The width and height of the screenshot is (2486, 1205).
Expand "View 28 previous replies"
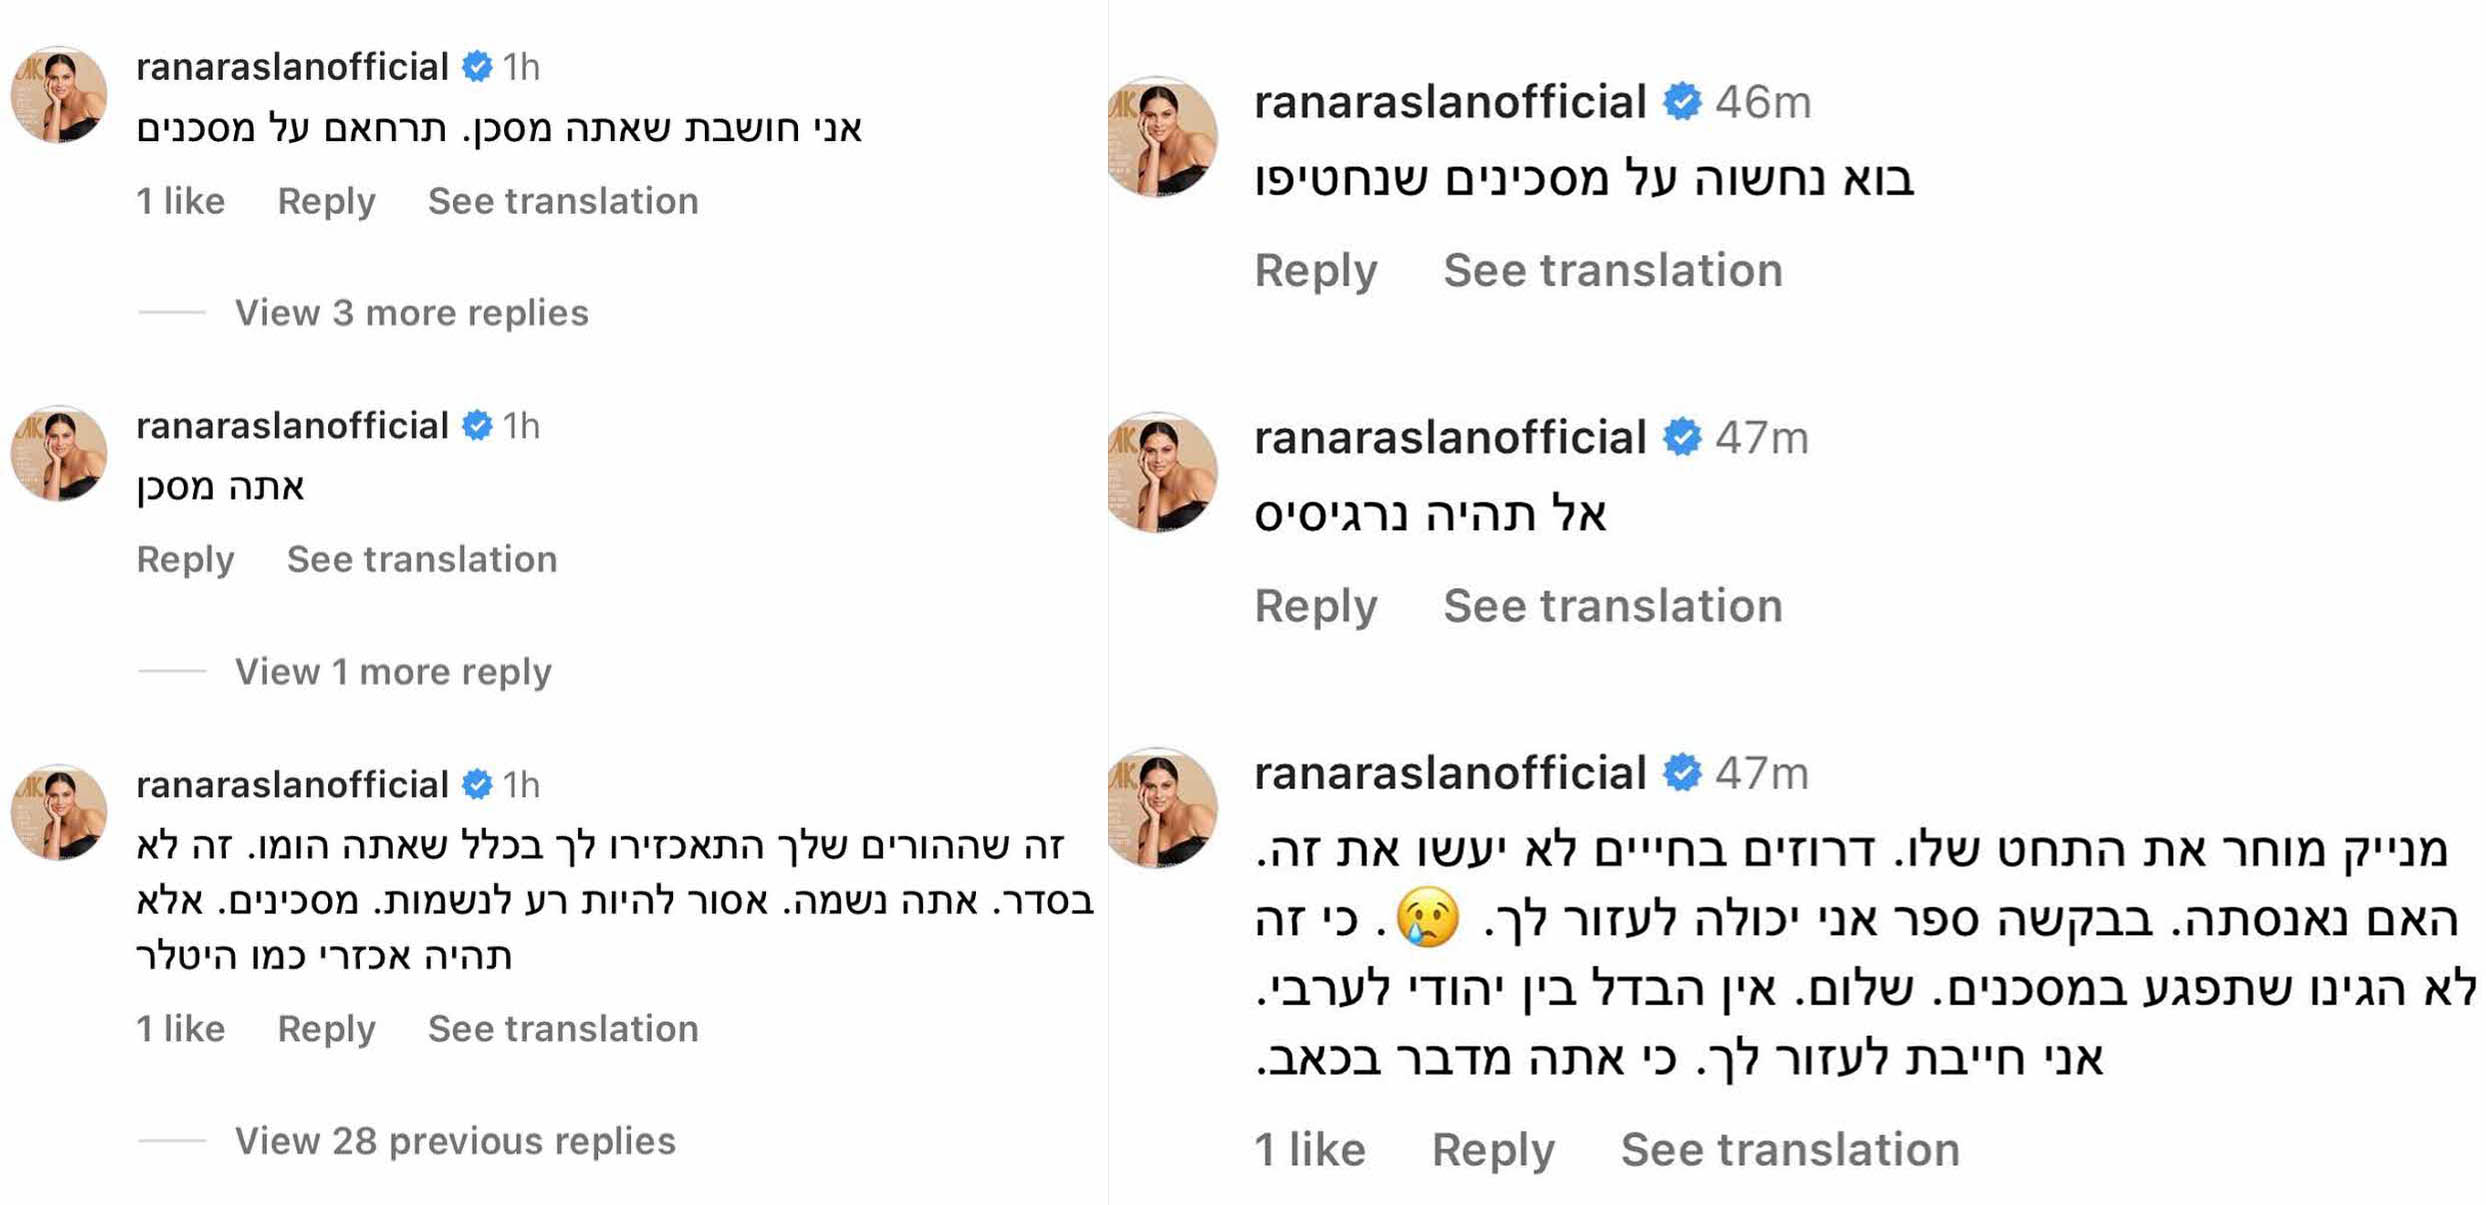tap(455, 1141)
